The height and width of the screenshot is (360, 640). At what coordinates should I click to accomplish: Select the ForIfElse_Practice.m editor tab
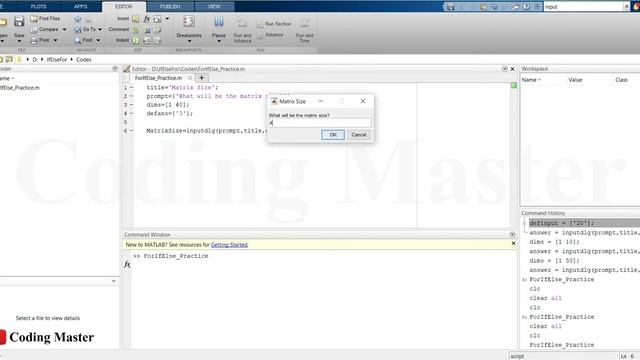click(x=158, y=78)
